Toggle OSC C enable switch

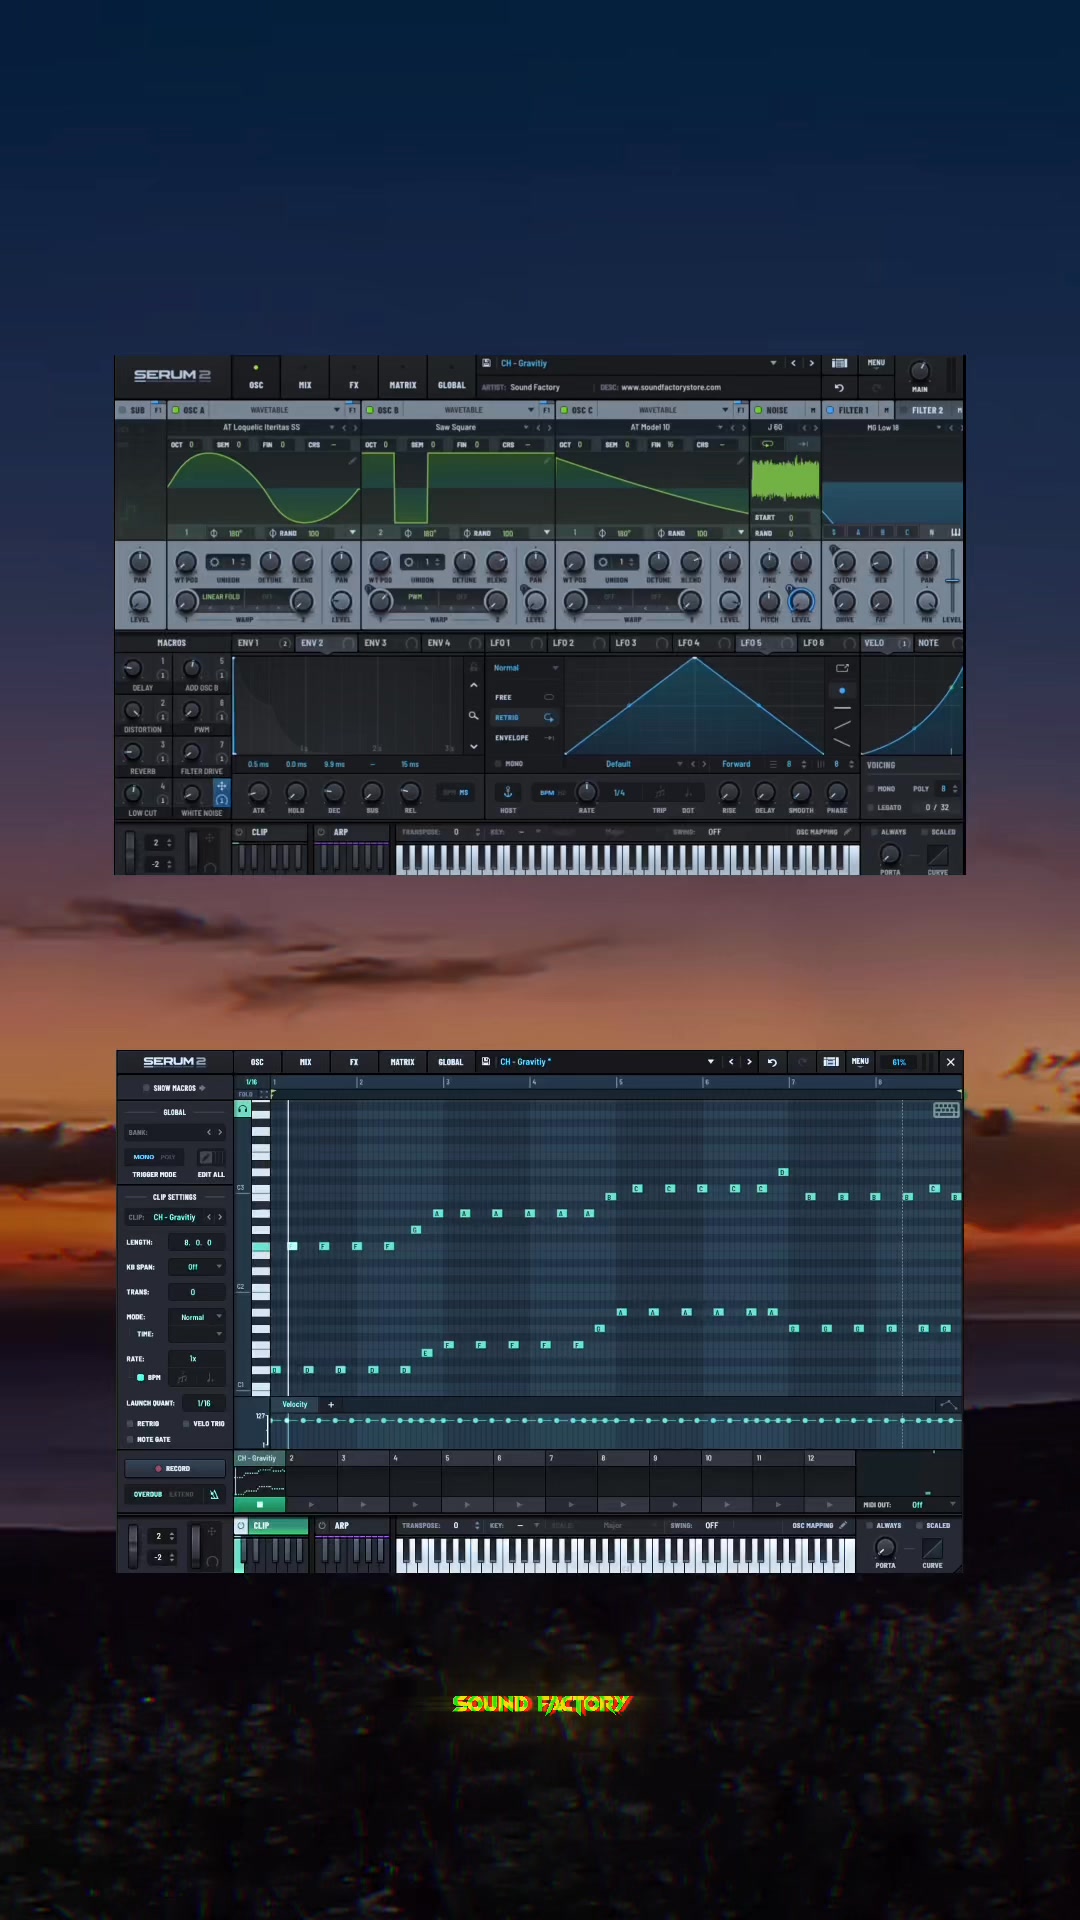tap(564, 410)
